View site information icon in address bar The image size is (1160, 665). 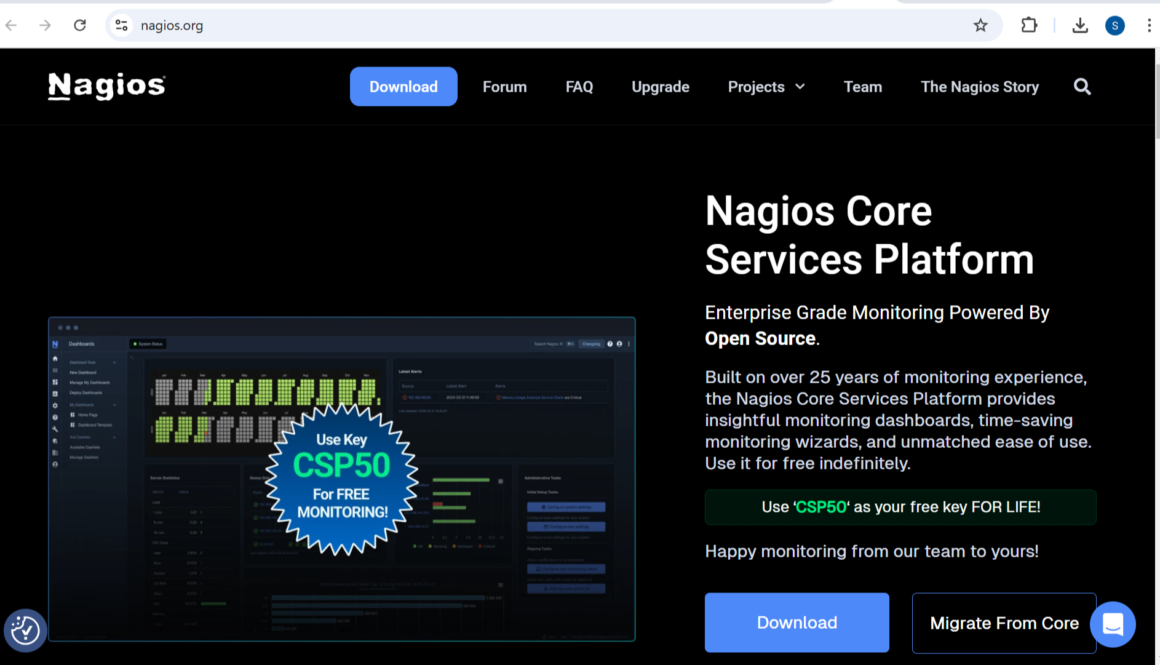point(120,25)
